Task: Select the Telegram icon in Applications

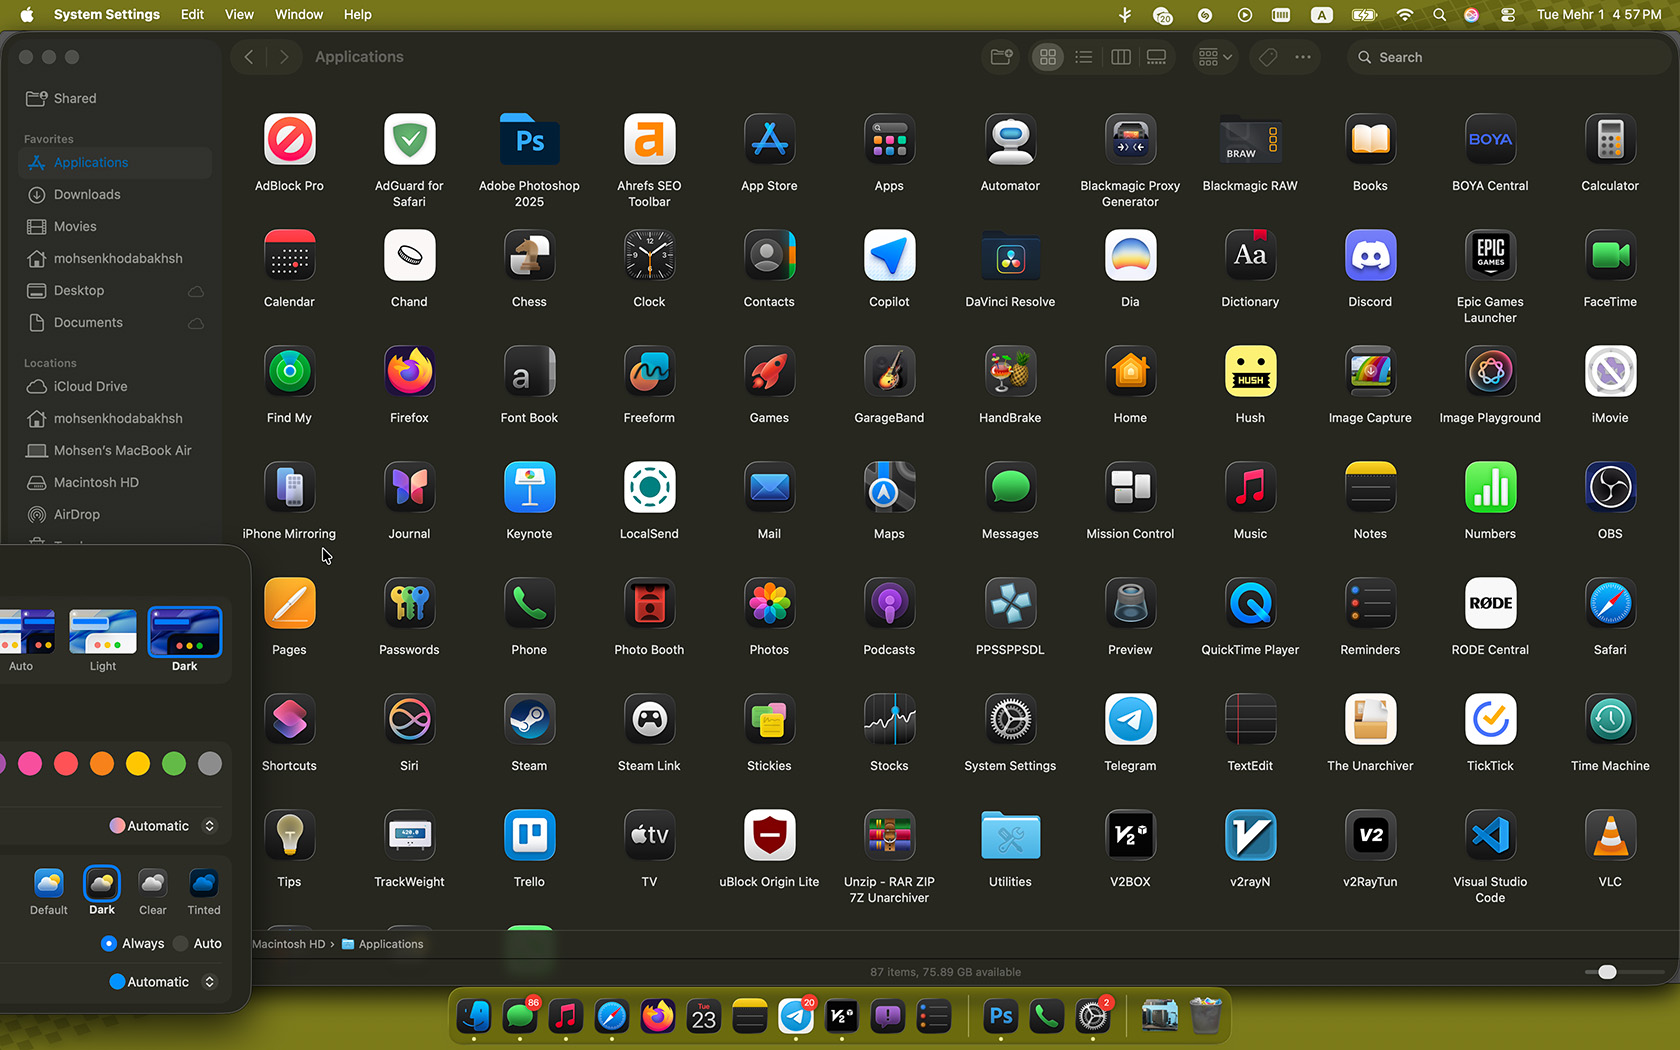Action: point(1130,720)
